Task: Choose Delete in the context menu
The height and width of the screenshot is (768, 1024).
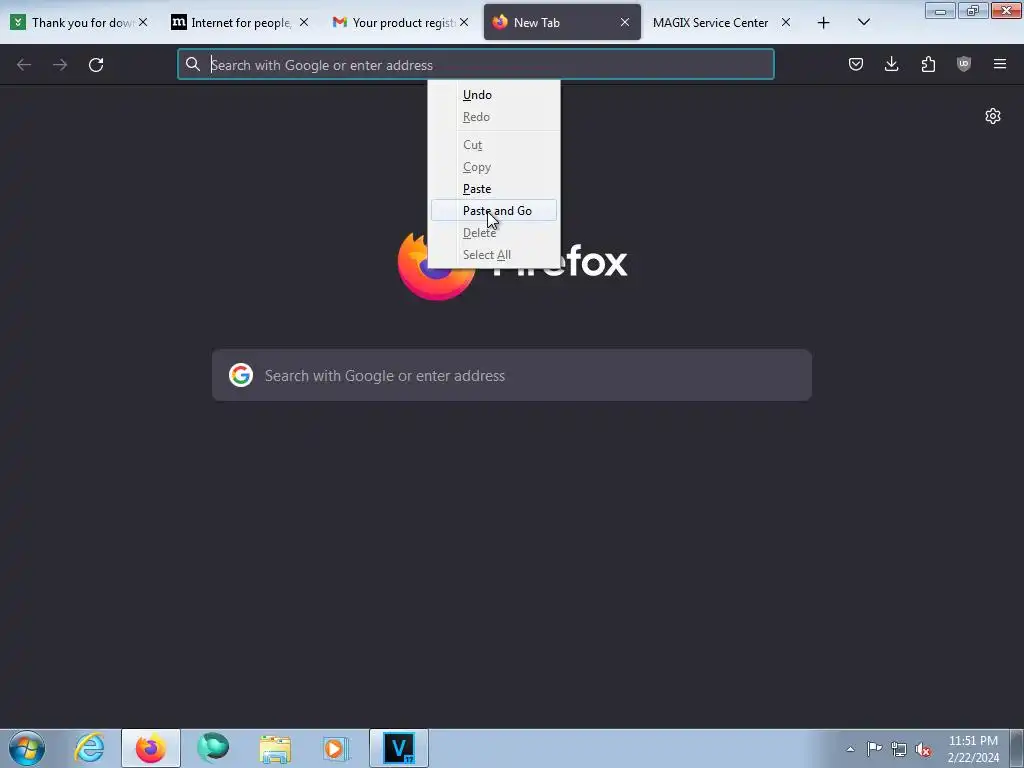Action: click(494, 232)
